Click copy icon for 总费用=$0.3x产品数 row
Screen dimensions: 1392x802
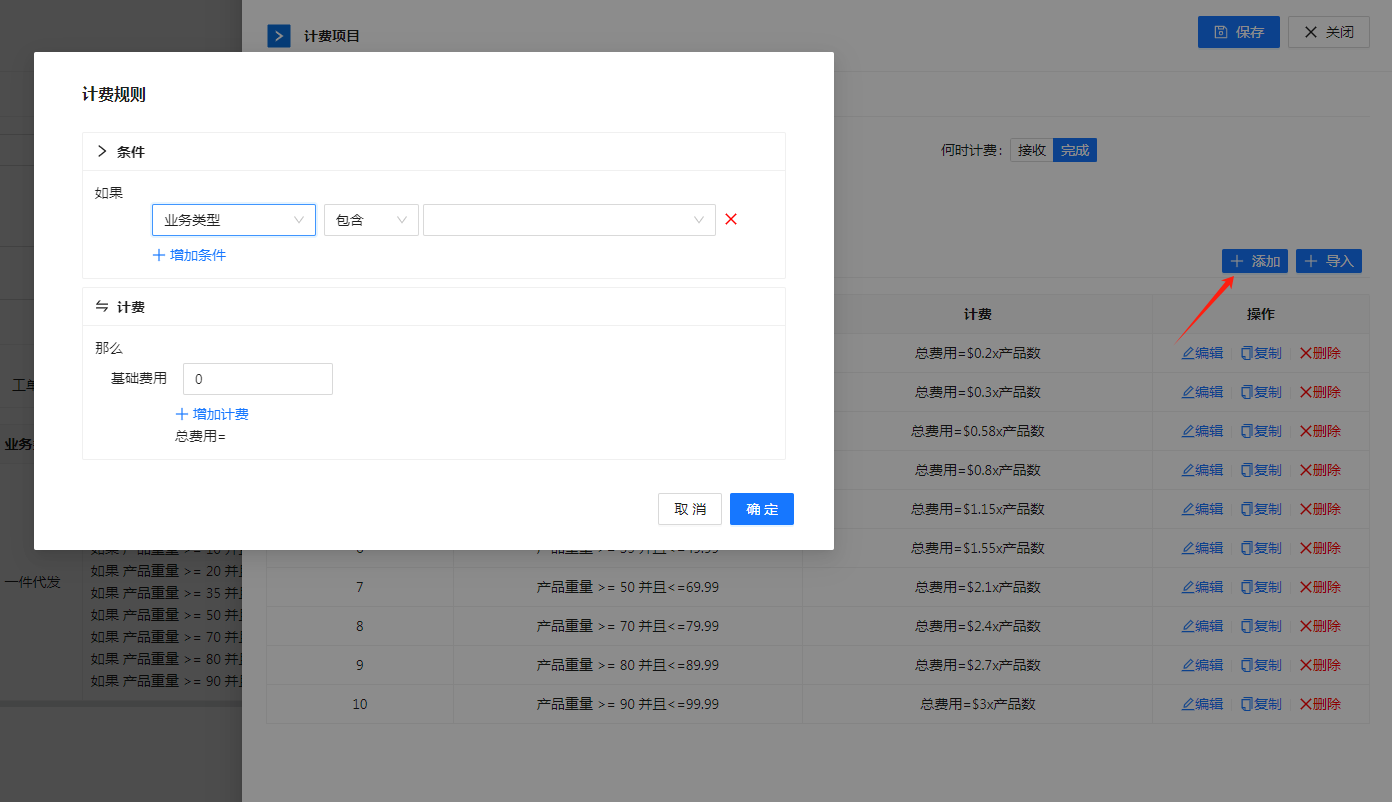coord(1246,392)
